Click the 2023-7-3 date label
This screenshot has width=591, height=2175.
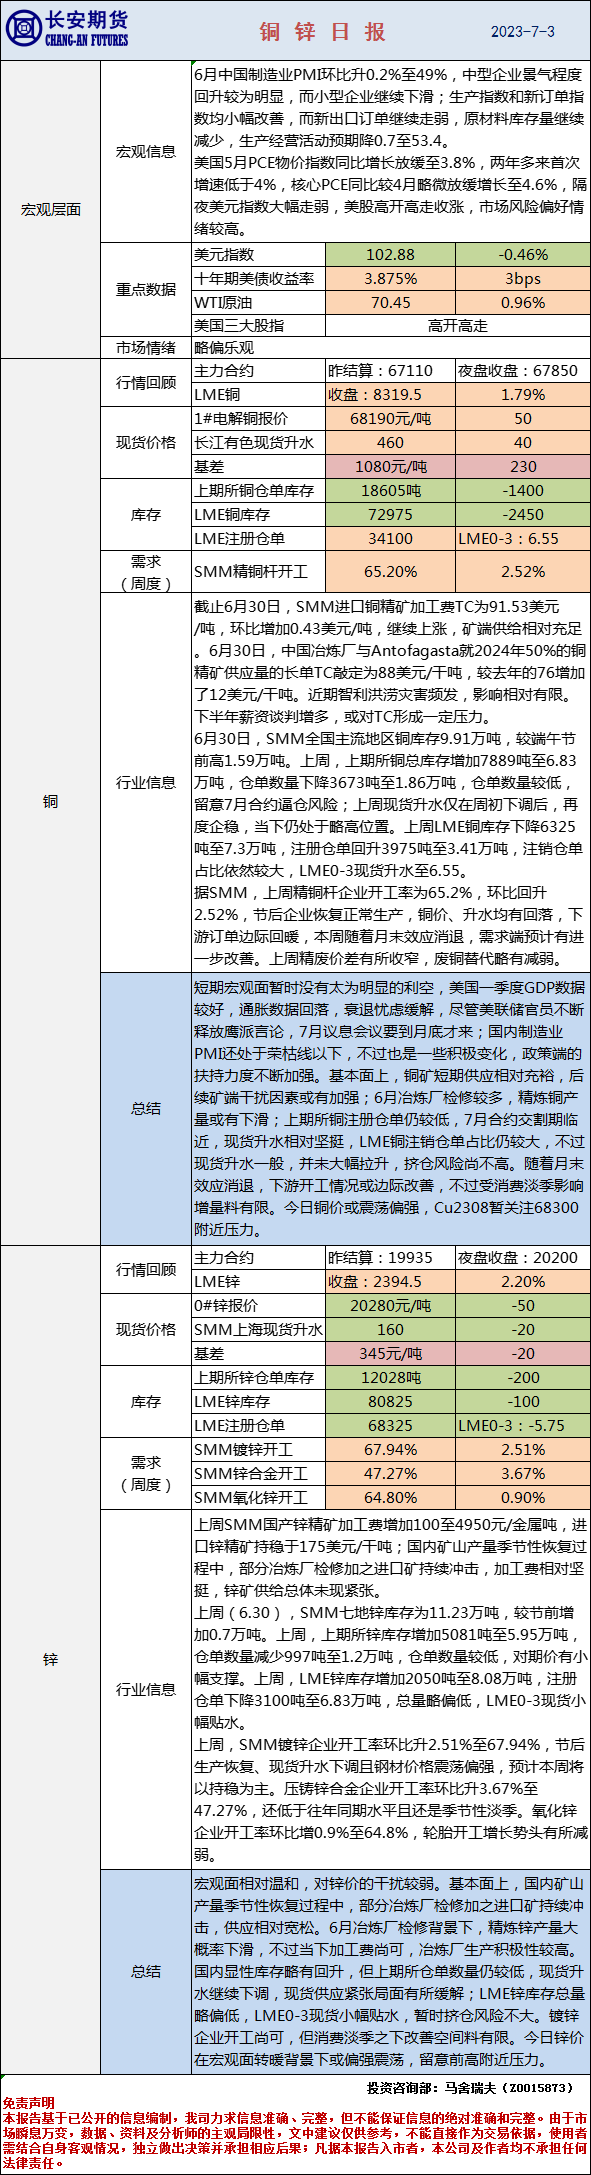[522, 32]
